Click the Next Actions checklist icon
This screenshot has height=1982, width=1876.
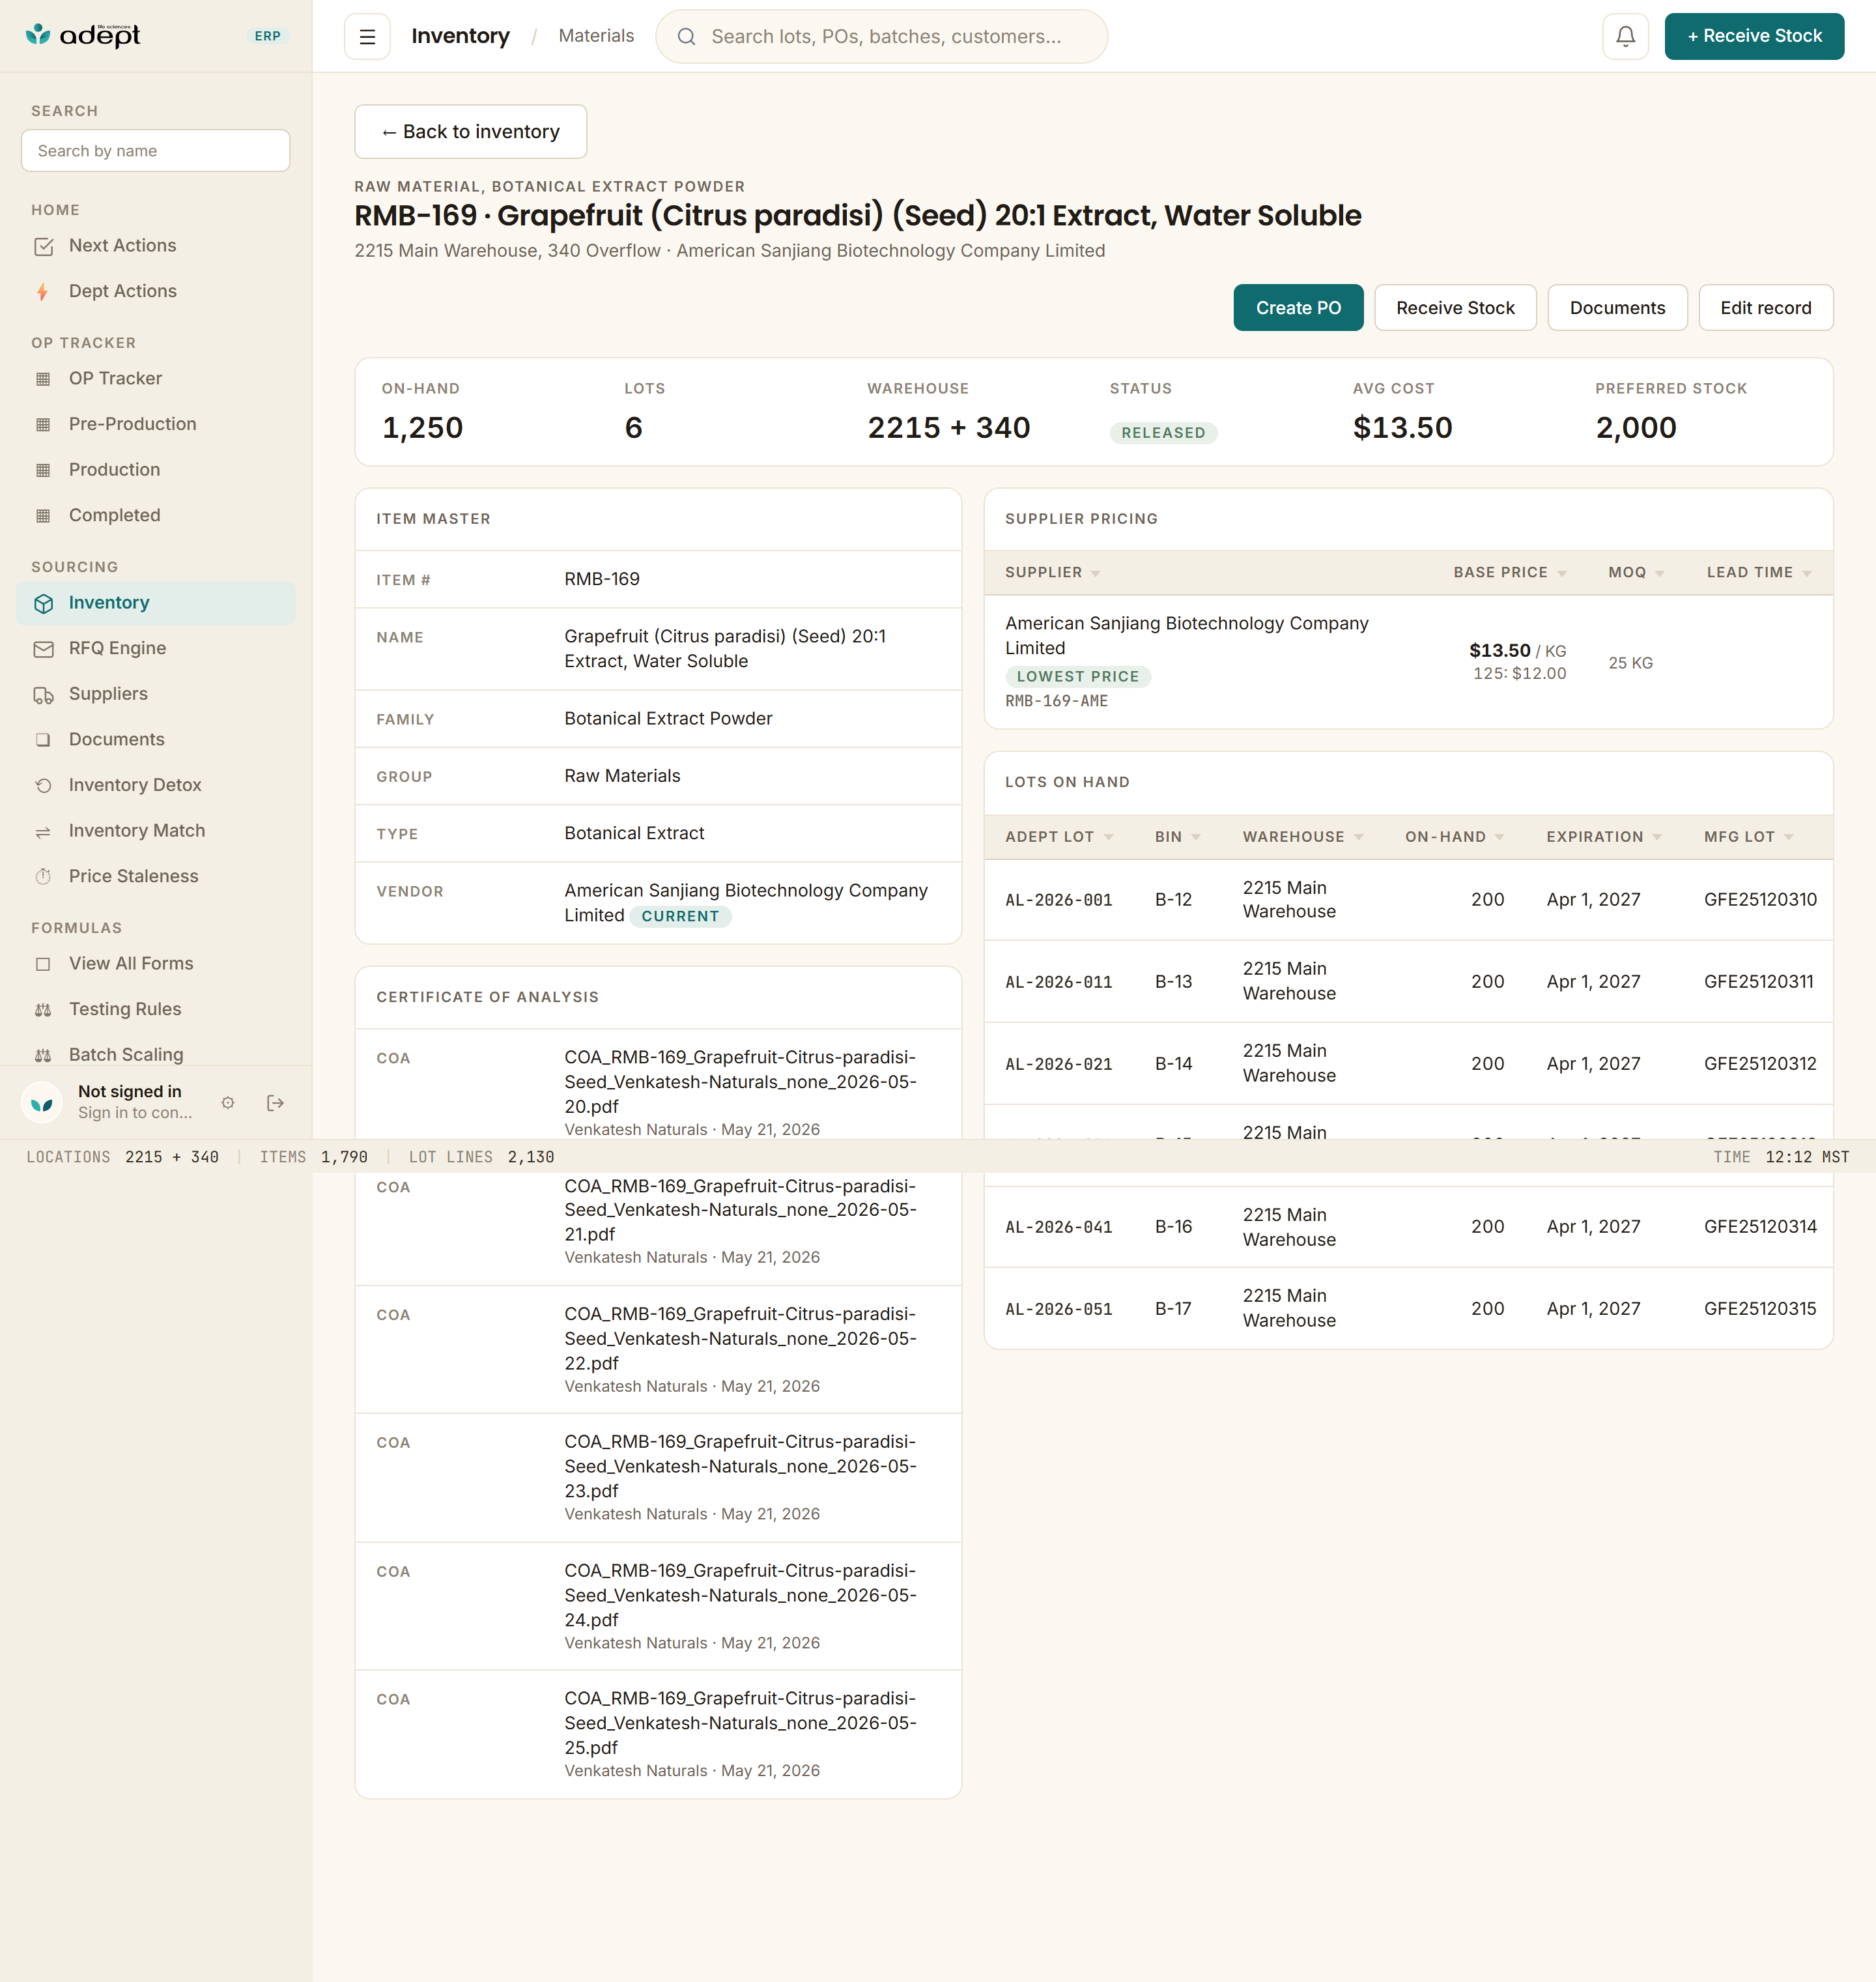point(43,246)
